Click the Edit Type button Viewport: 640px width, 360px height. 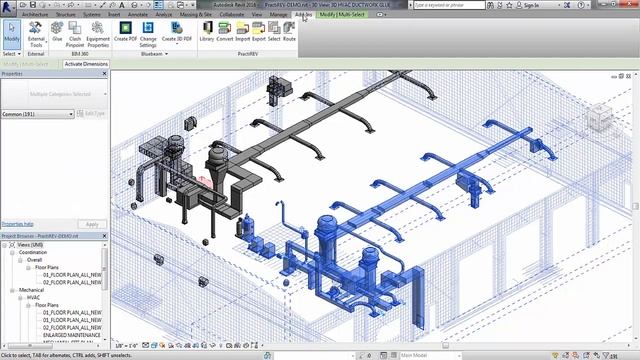click(91, 114)
